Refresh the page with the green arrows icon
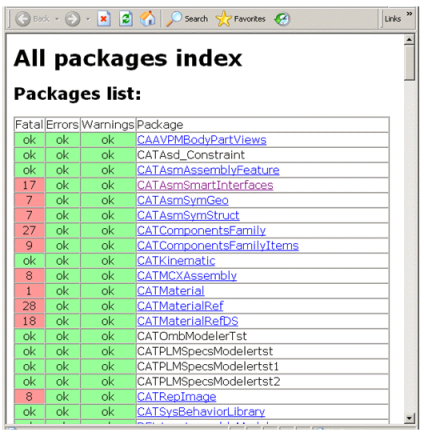 126,19
